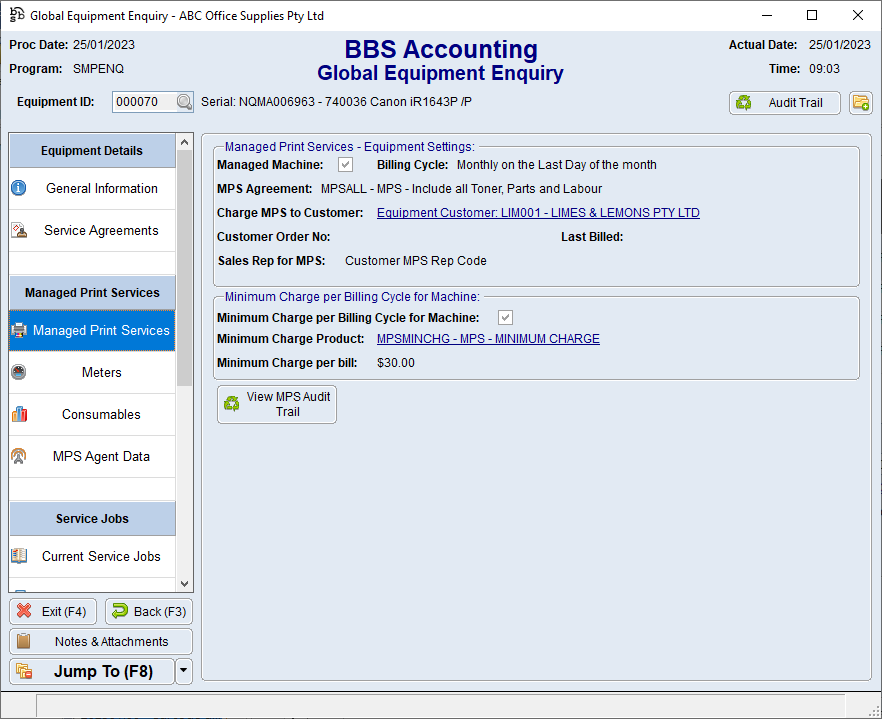Click the Consumables chart icon
Screen dimensions: 882x719
[x=19, y=415]
